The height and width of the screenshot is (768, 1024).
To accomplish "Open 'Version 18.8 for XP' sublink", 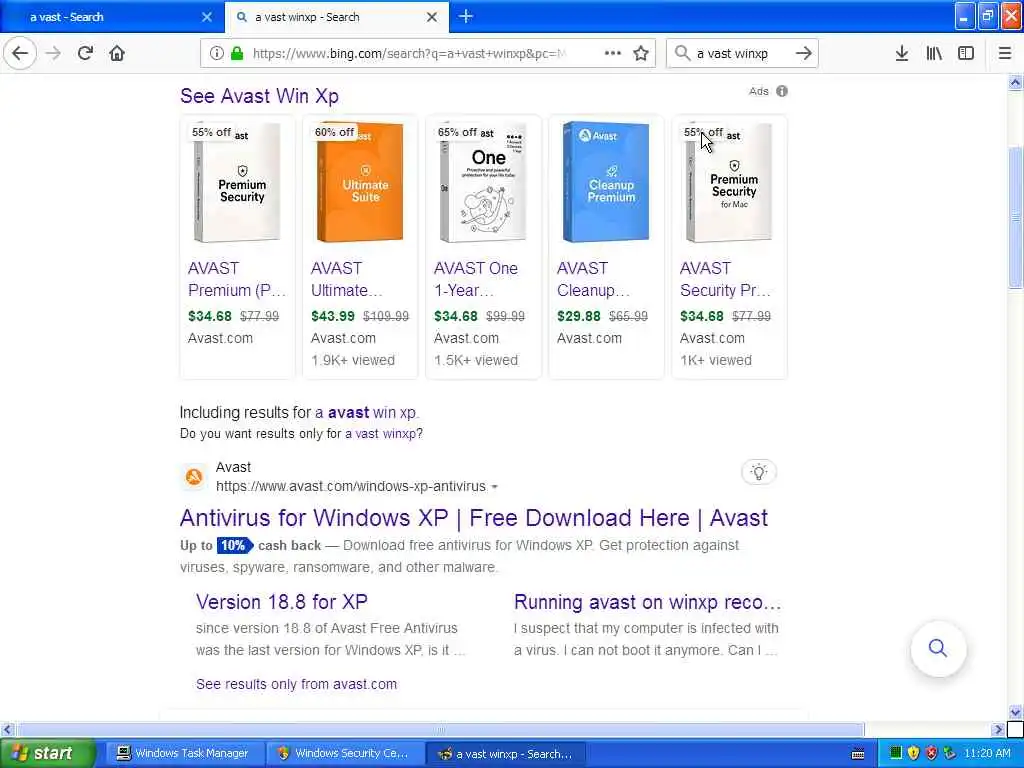I will coord(281,602).
